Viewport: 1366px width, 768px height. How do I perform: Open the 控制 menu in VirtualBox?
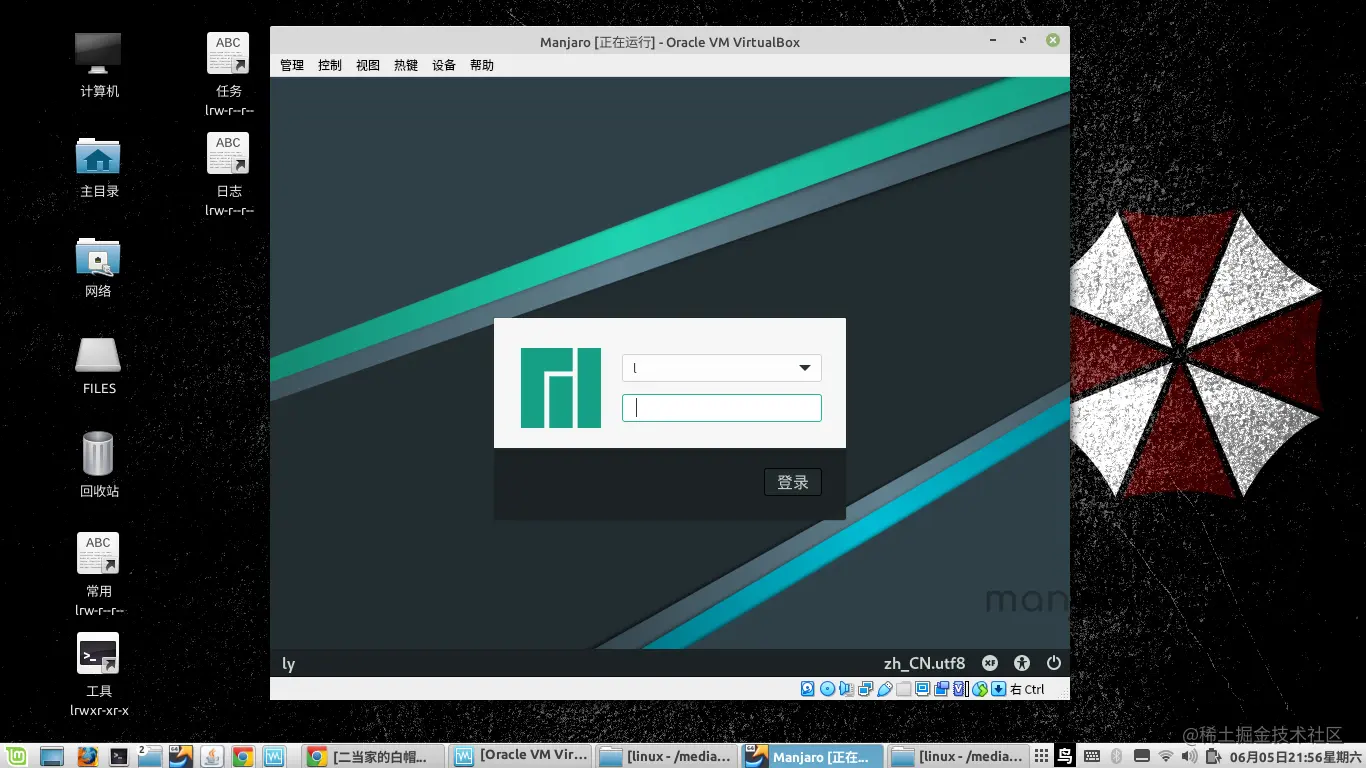(330, 65)
